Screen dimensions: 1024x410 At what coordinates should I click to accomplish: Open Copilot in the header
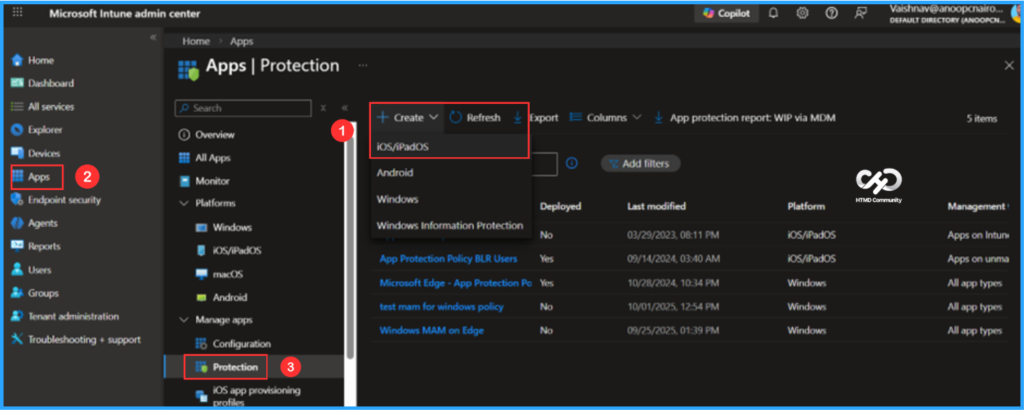[726, 14]
